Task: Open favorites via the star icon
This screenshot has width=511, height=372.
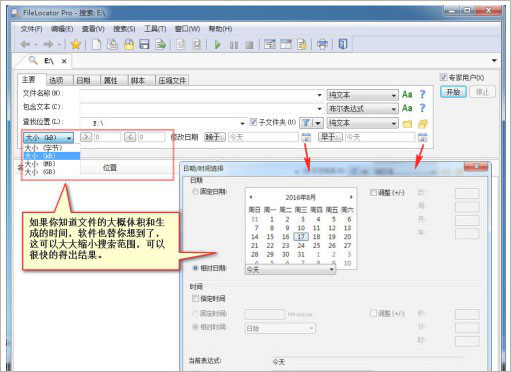Action: (x=76, y=44)
